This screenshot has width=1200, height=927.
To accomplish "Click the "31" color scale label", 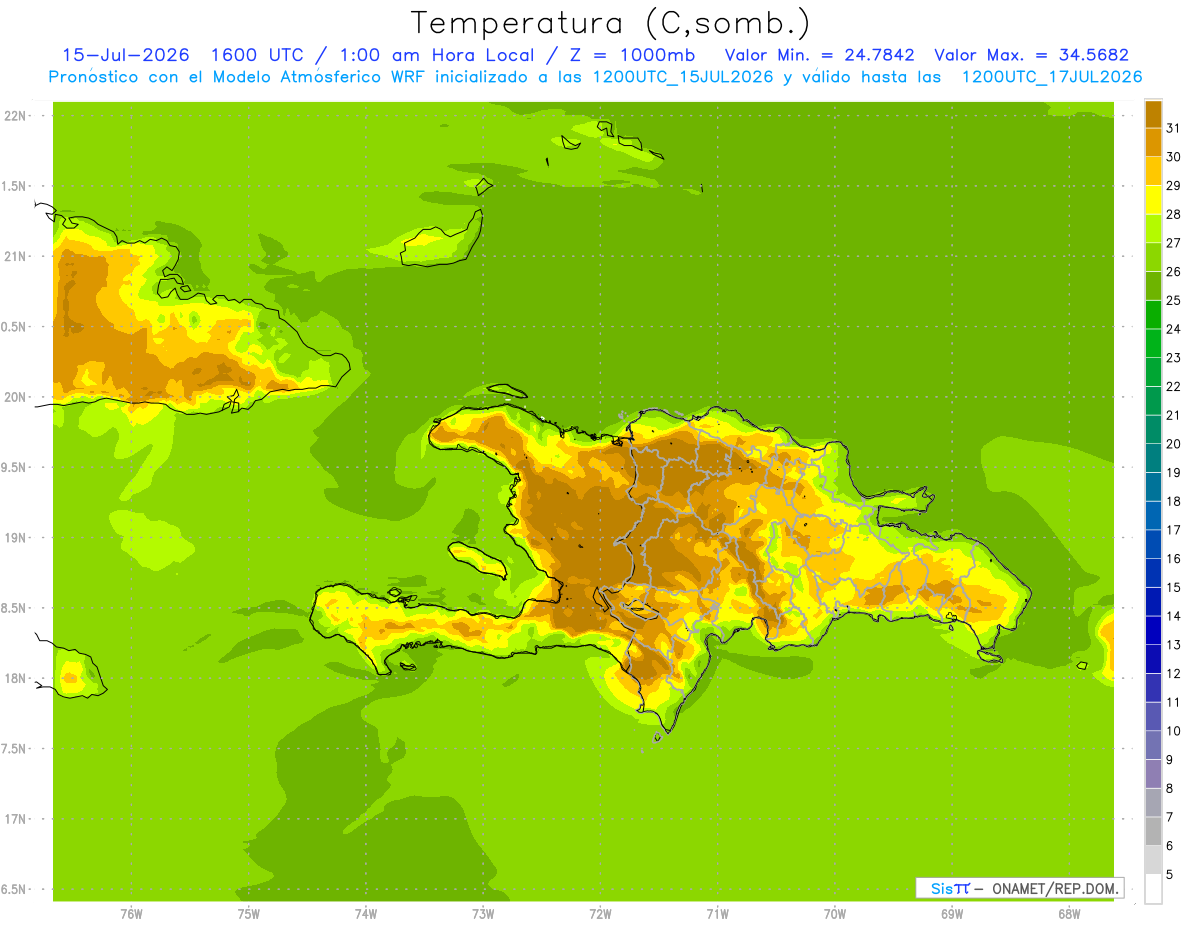I will pyautogui.click(x=1173, y=128).
